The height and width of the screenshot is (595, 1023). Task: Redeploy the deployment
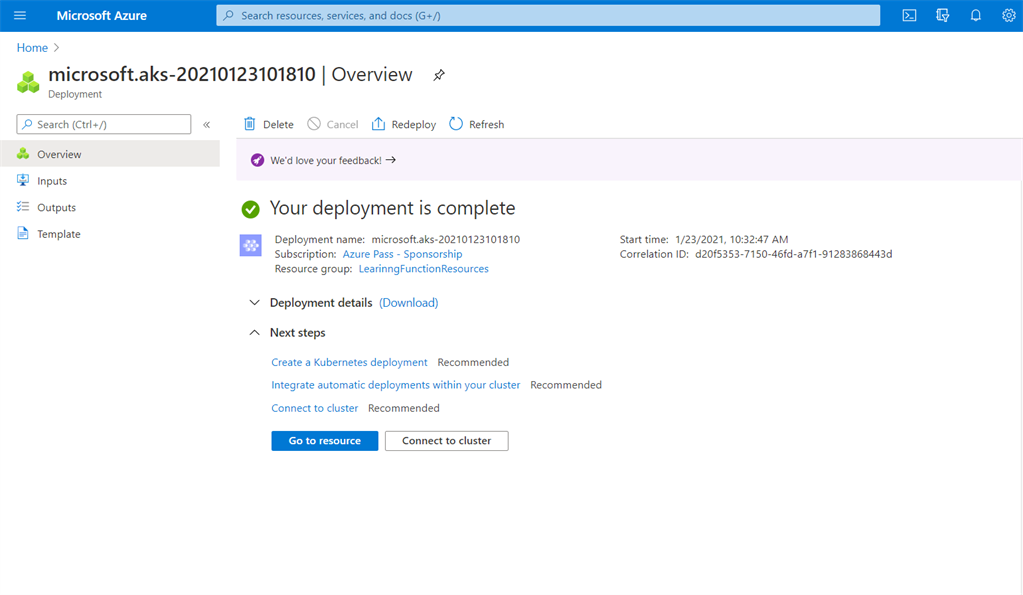(403, 124)
